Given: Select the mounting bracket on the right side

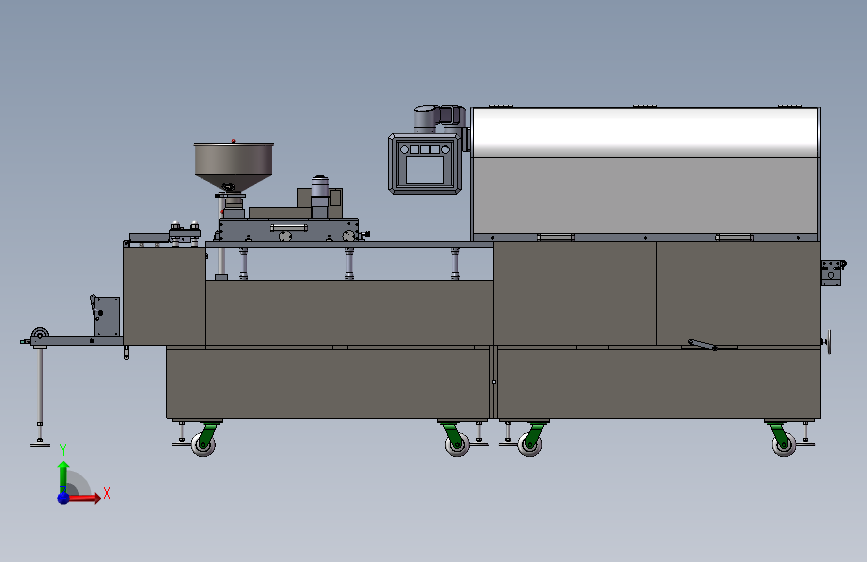Looking at the screenshot, I should 832,273.
